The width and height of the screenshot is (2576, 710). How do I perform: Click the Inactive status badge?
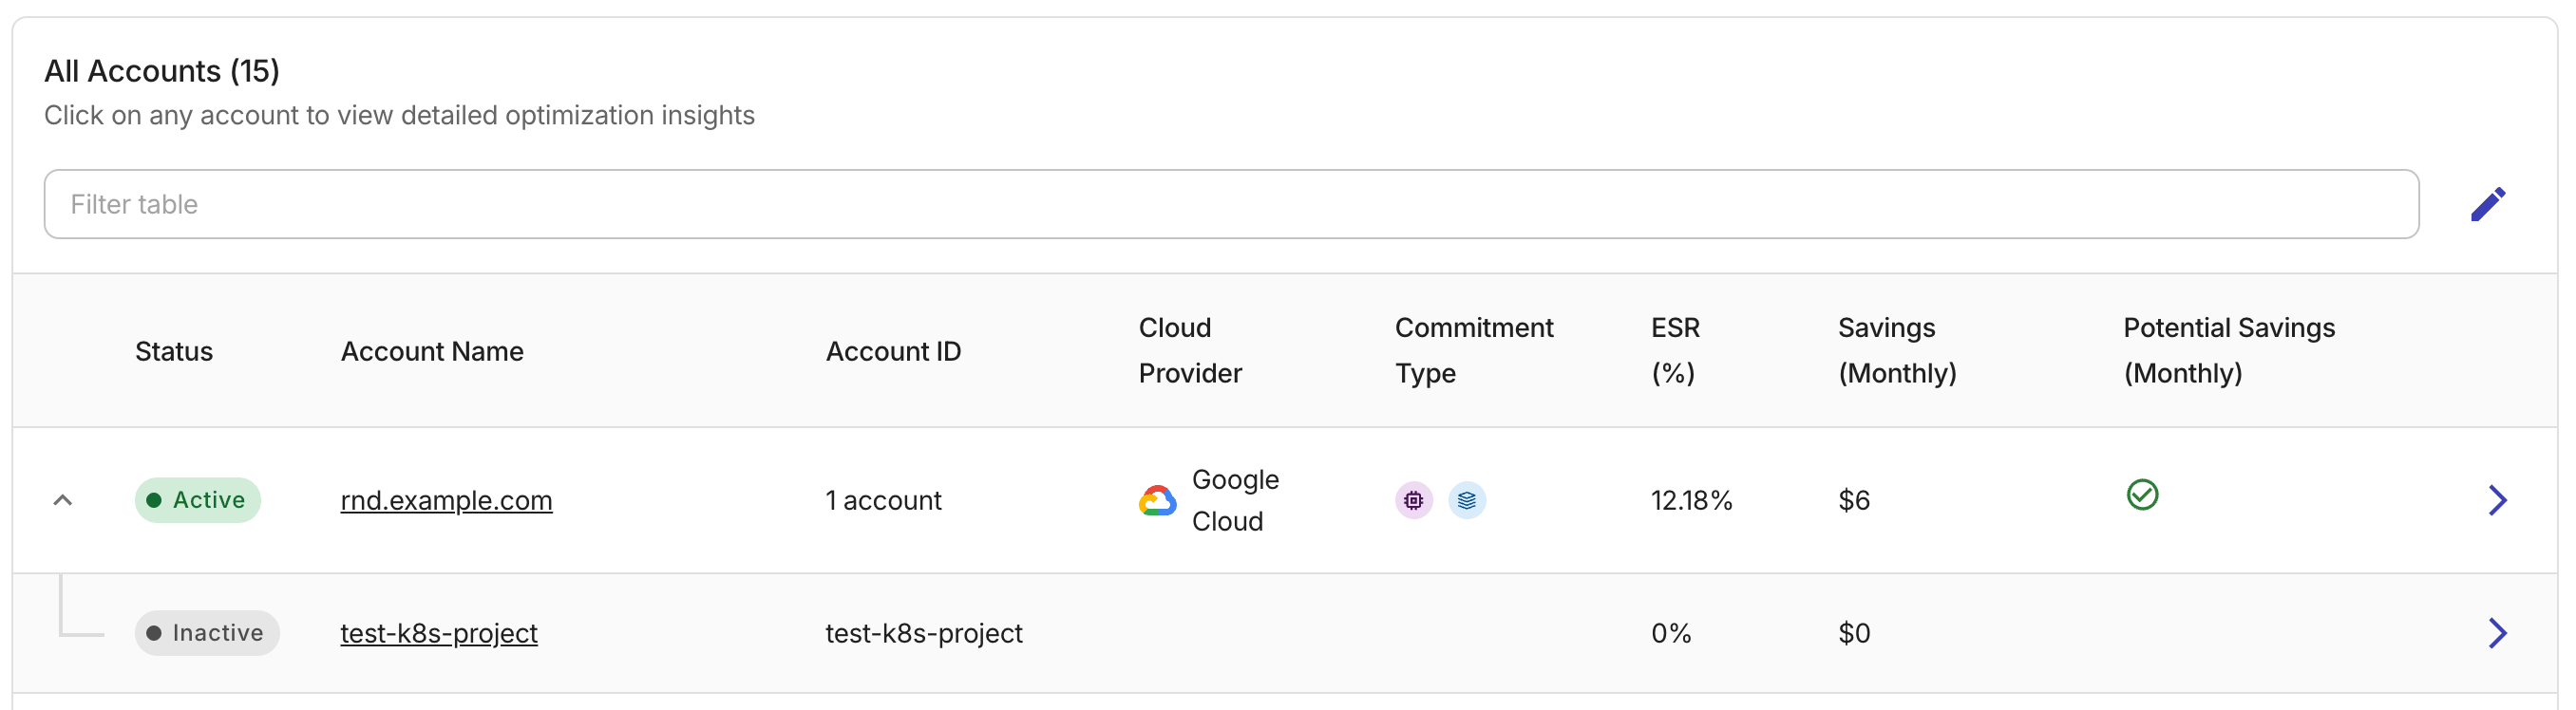click(x=207, y=633)
